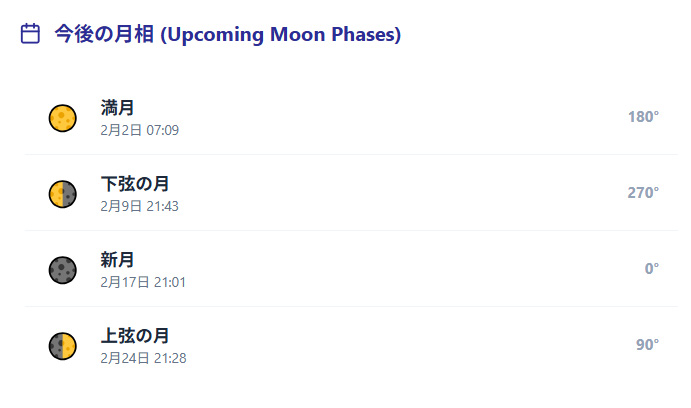Click the 下弦の月 phase title
Image resolution: width=691 pixels, height=408 pixels.
135,184
